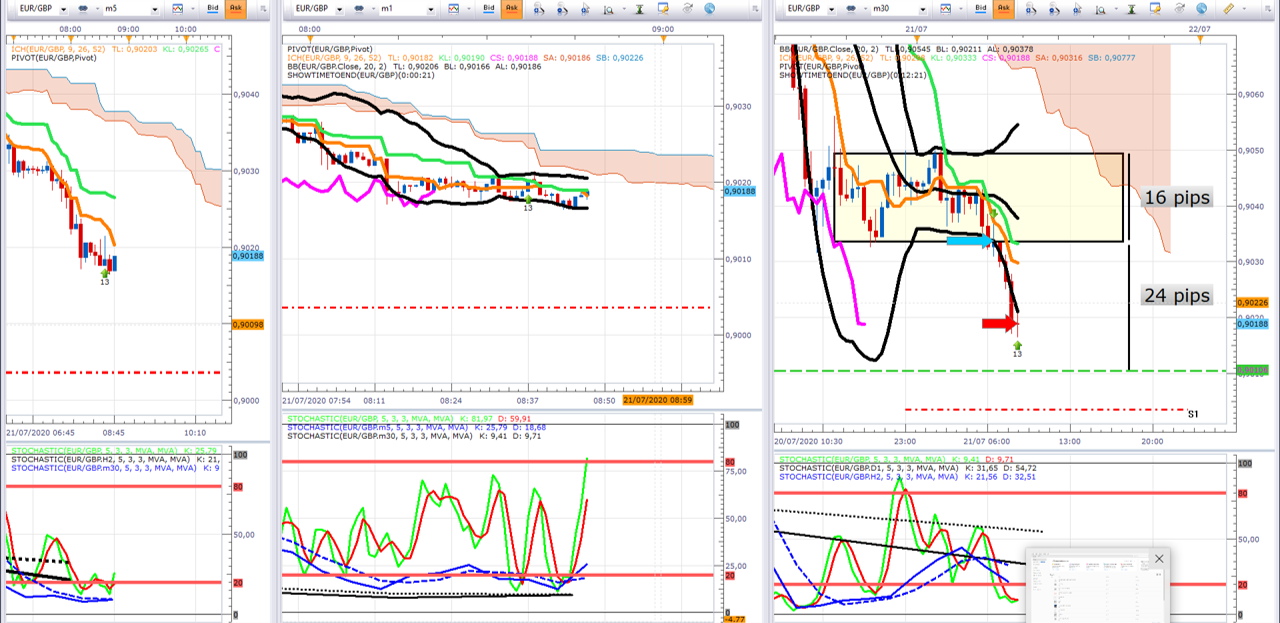Click the second magnifier zoom icon in m1 toolbar
The height and width of the screenshot is (623, 1280).
[x=563, y=8]
